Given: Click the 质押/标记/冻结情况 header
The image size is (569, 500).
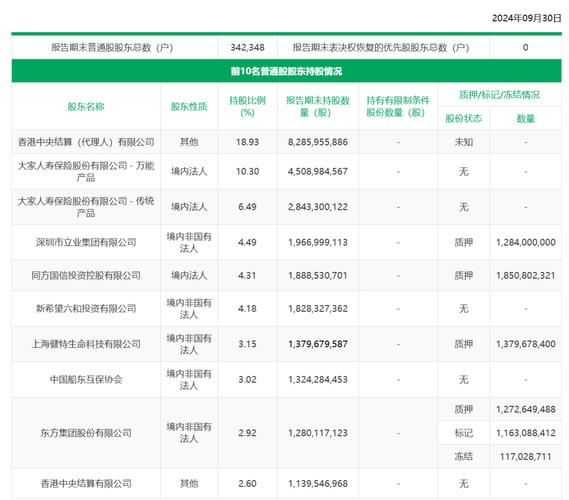Looking at the screenshot, I should 499,95.
